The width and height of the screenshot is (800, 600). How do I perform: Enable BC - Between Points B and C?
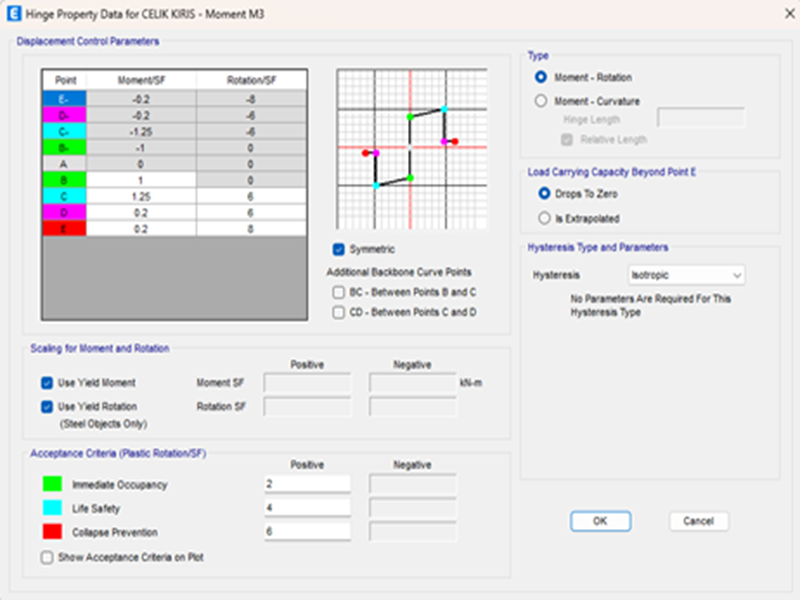[339, 292]
